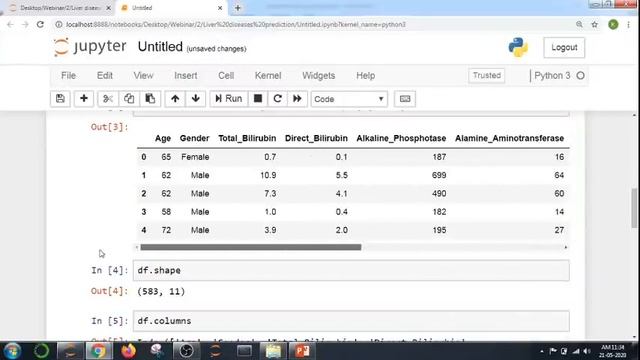
Task: Open the Kernel menu
Action: 268,76
